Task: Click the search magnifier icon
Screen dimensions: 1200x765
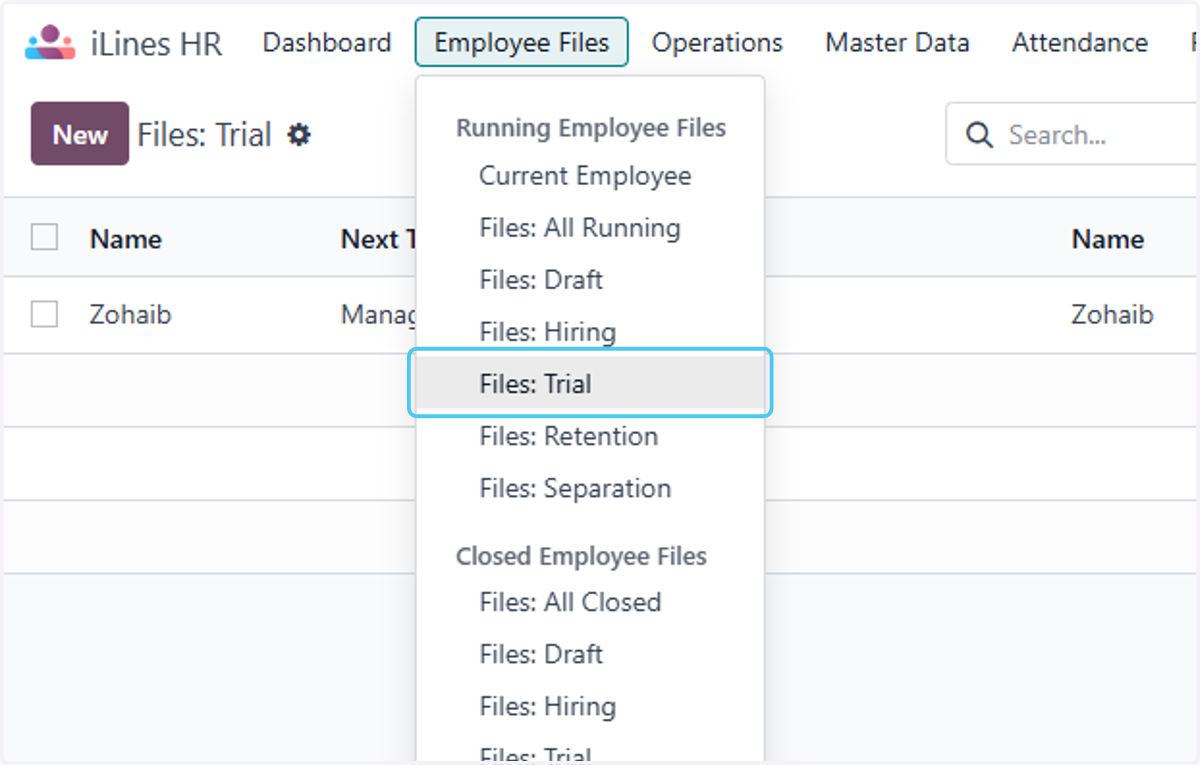Action: 980,135
